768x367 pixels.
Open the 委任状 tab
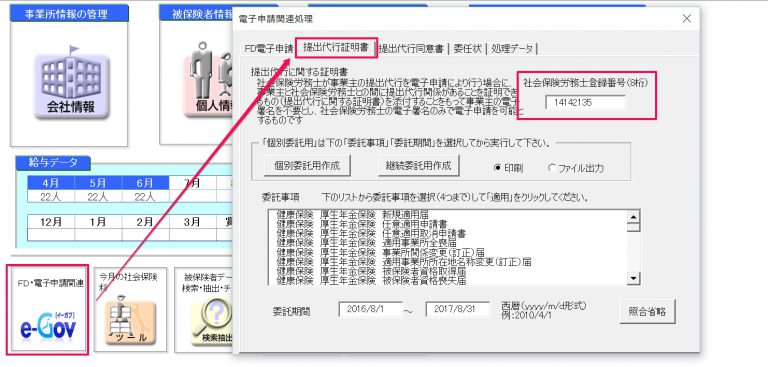pyautogui.click(x=467, y=49)
